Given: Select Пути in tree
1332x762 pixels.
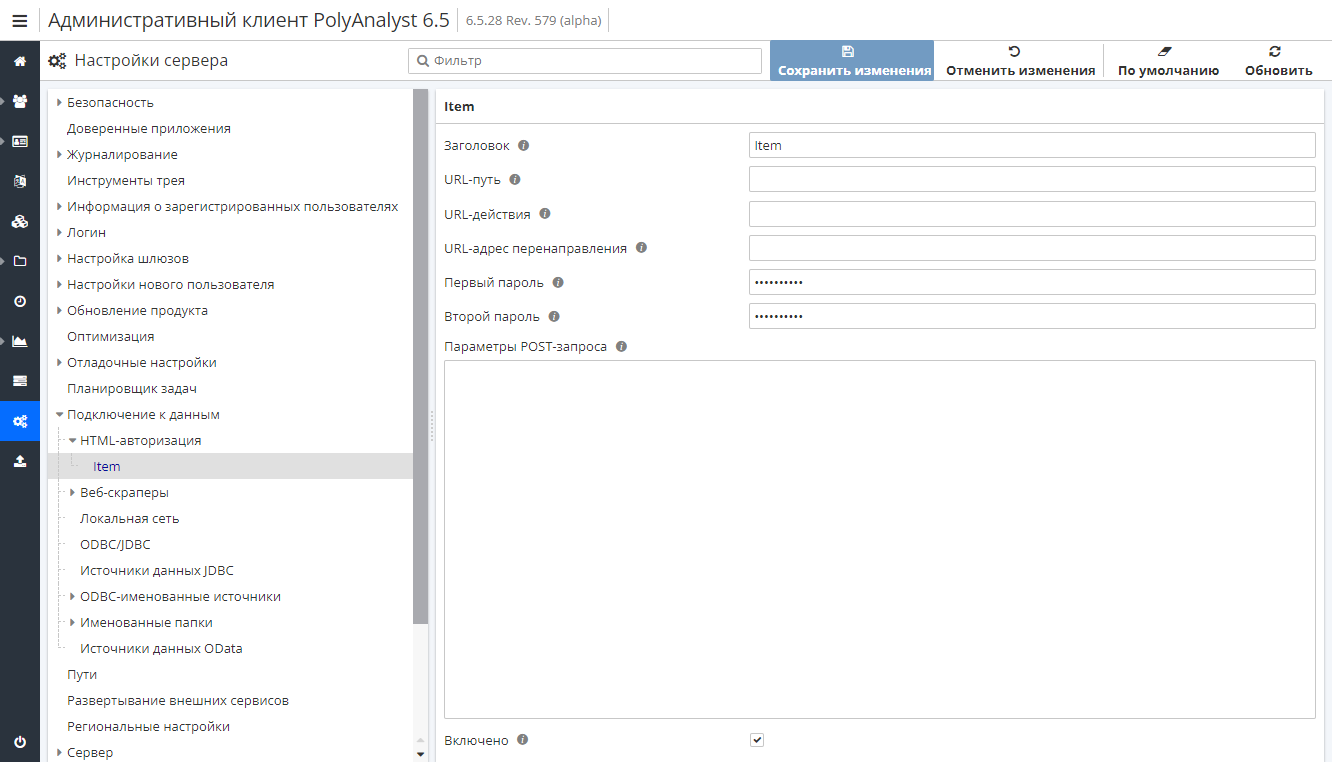Looking at the screenshot, I should [x=82, y=674].
